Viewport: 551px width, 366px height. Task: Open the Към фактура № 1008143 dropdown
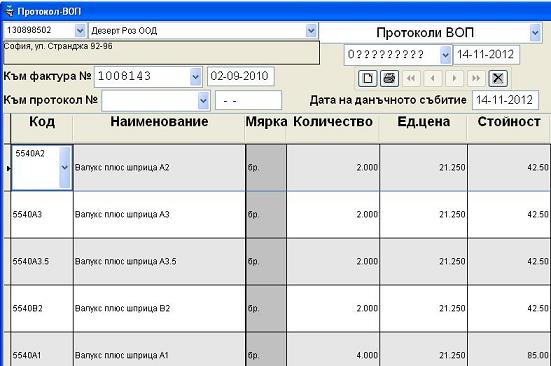coord(195,76)
